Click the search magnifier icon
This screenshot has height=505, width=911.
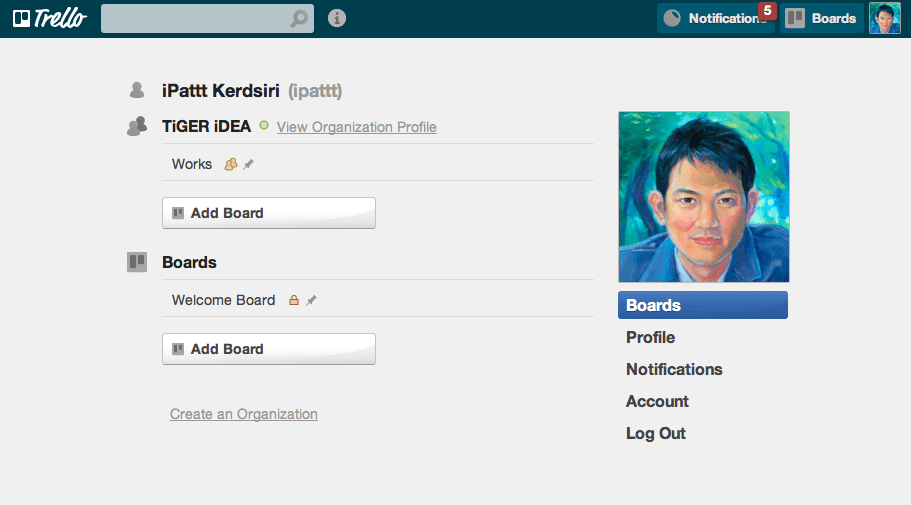[x=299, y=19]
